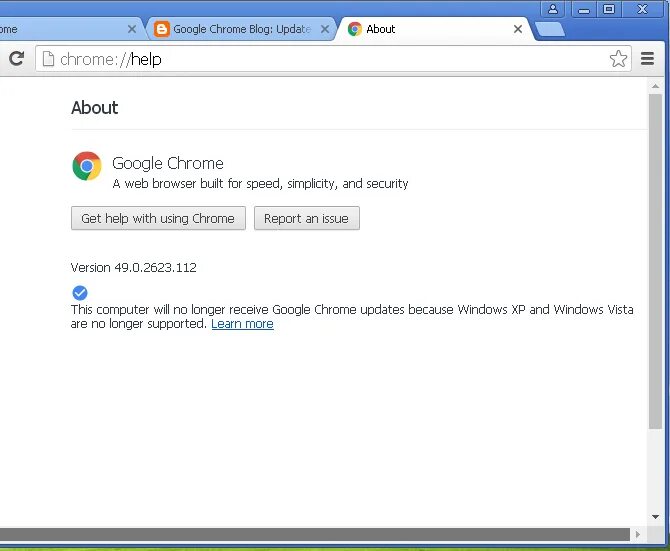This screenshot has width=670, height=551.
Task: Click the blue update status checkmark icon
Action: (x=80, y=293)
